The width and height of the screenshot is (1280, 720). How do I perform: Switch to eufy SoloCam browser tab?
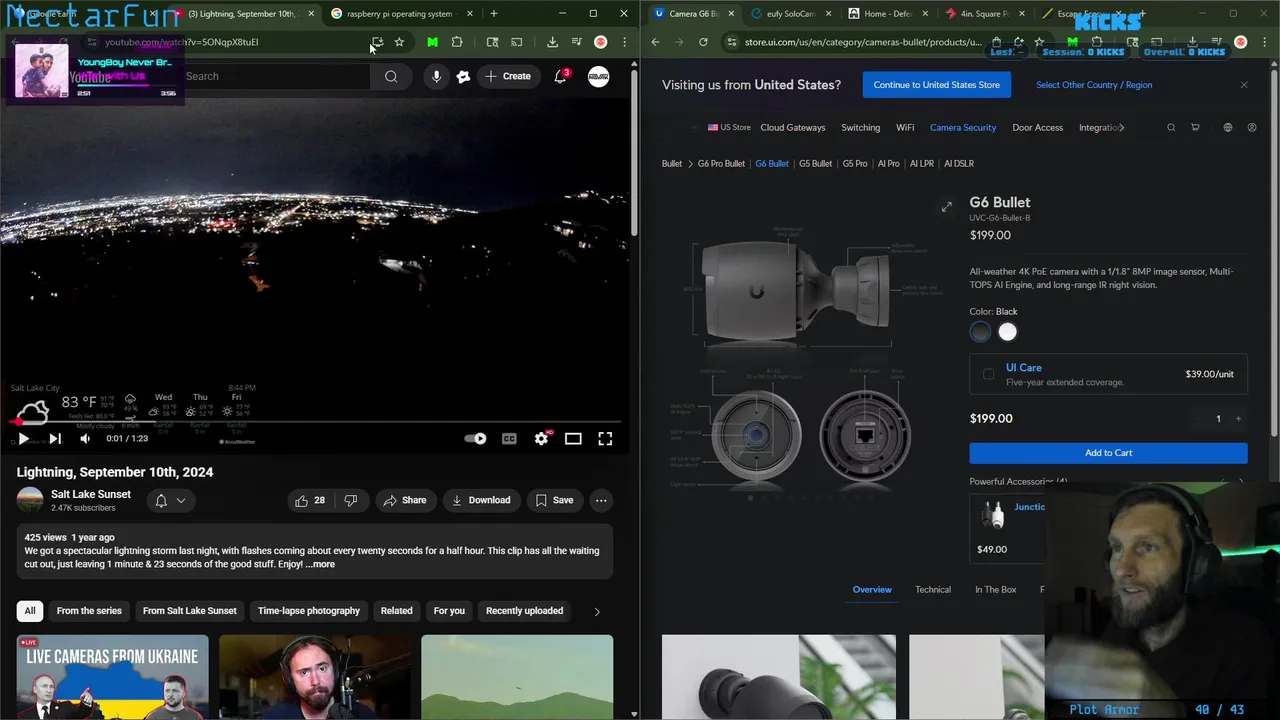click(x=790, y=14)
